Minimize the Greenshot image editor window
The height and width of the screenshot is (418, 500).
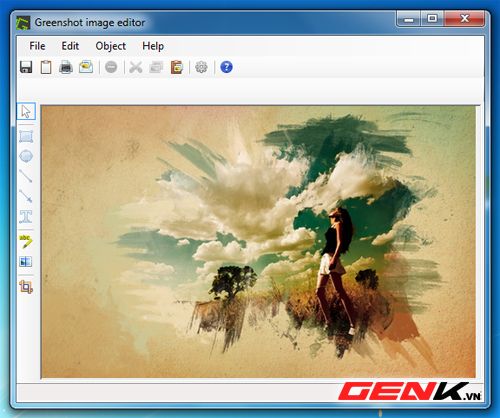coord(409,19)
